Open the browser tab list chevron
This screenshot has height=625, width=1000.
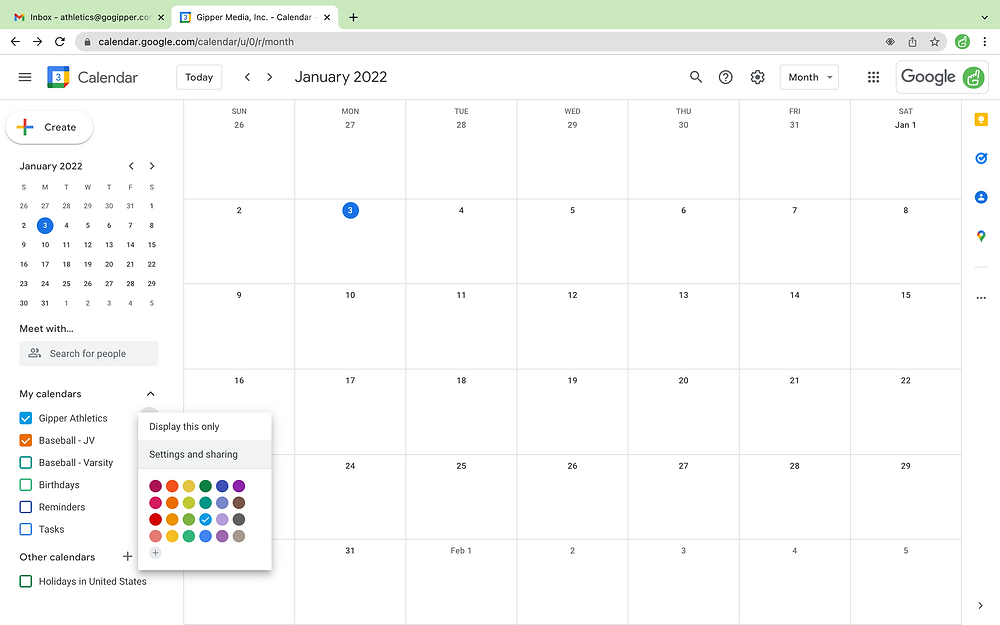pyautogui.click(x=984, y=17)
